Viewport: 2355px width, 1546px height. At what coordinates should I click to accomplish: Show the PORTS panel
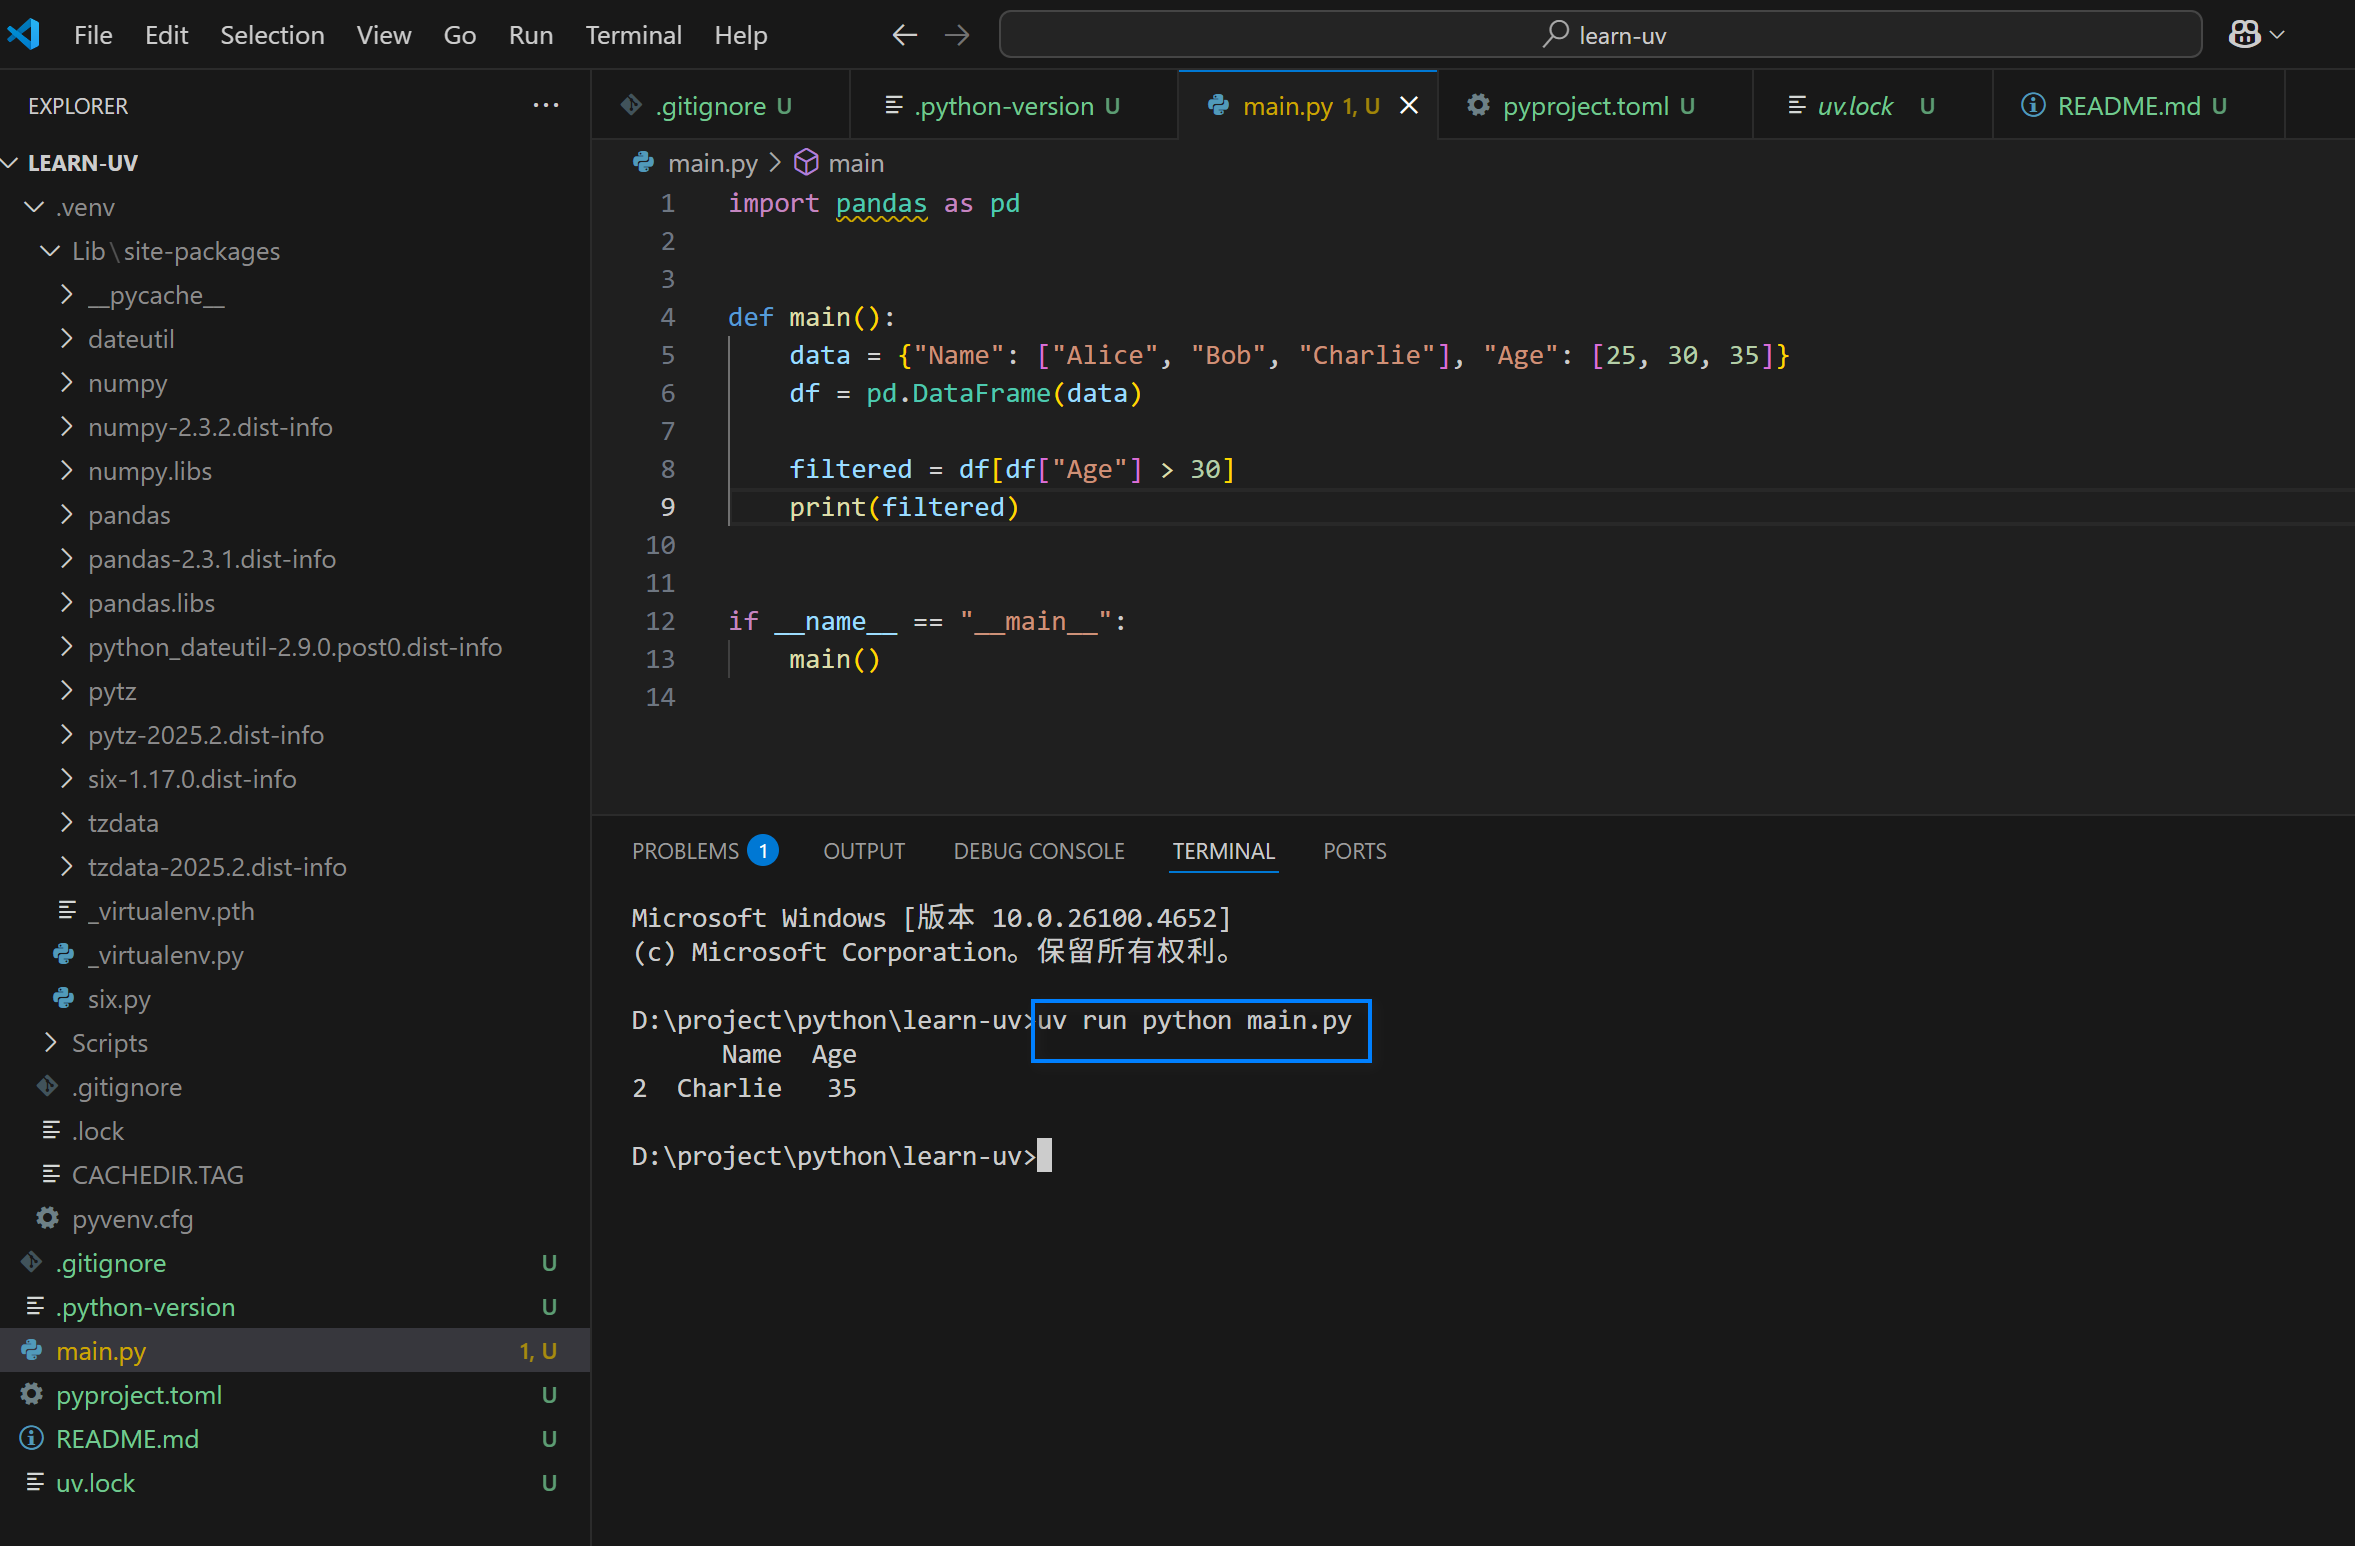point(1354,851)
